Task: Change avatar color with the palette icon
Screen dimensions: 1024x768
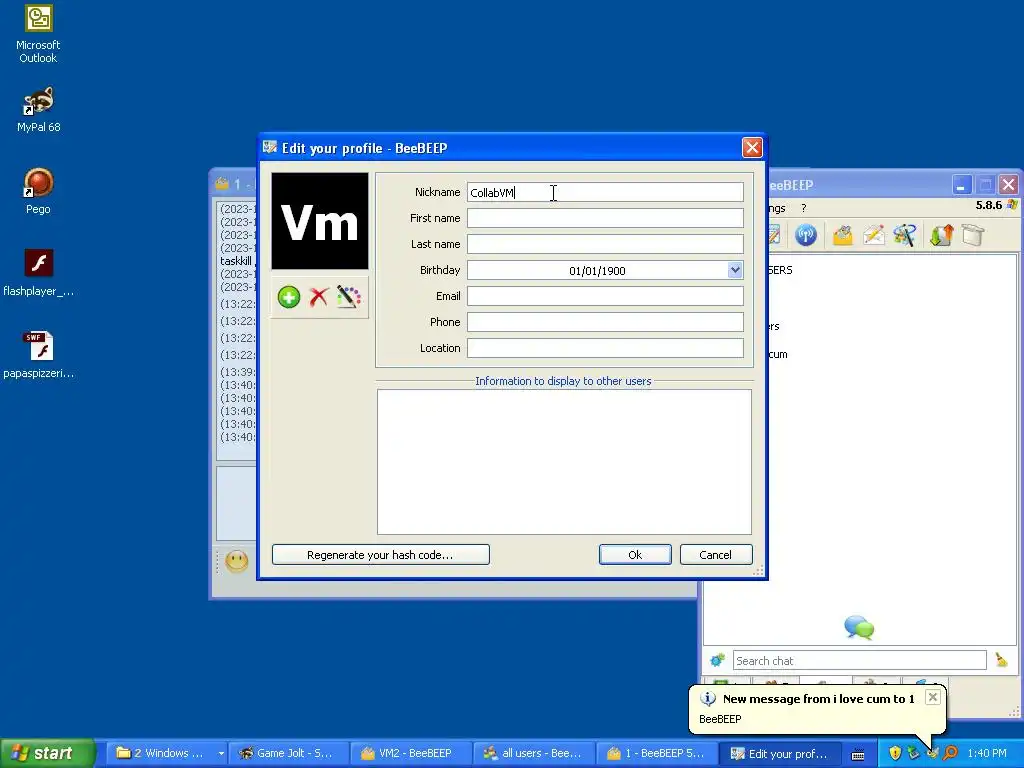Action: pyautogui.click(x=349, y=297)
